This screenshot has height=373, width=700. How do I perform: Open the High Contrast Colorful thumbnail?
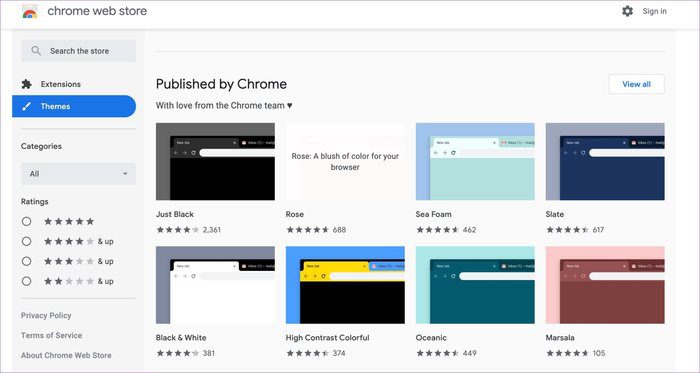345,285
